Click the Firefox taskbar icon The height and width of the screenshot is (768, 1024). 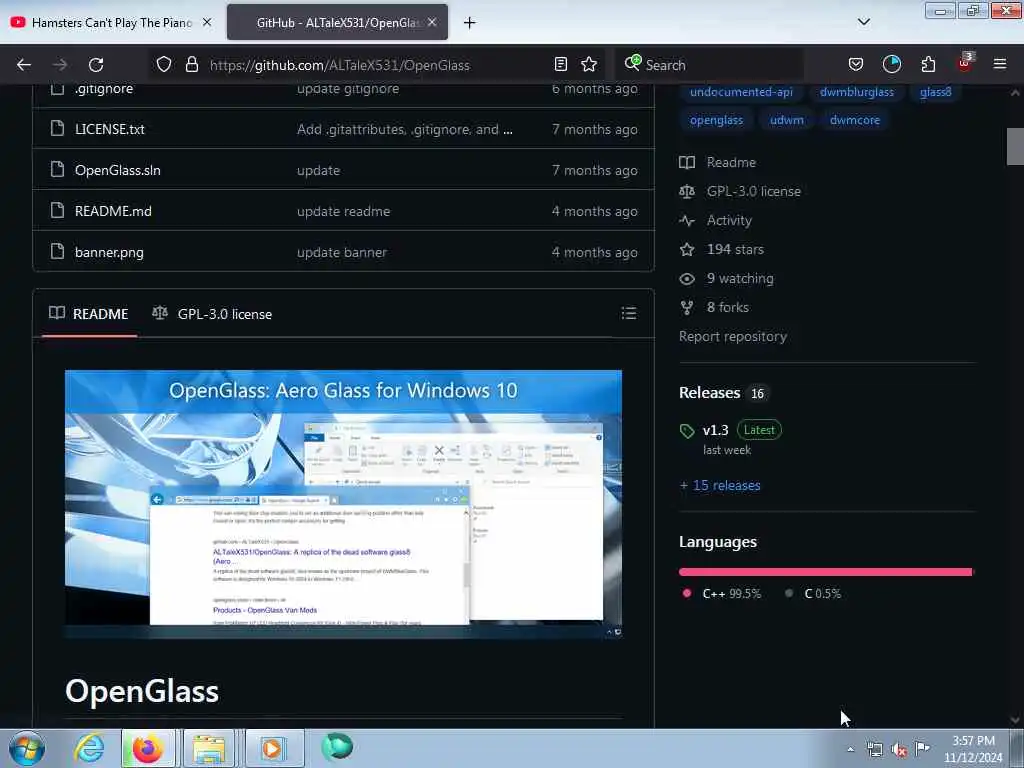(x=148, y=748)
